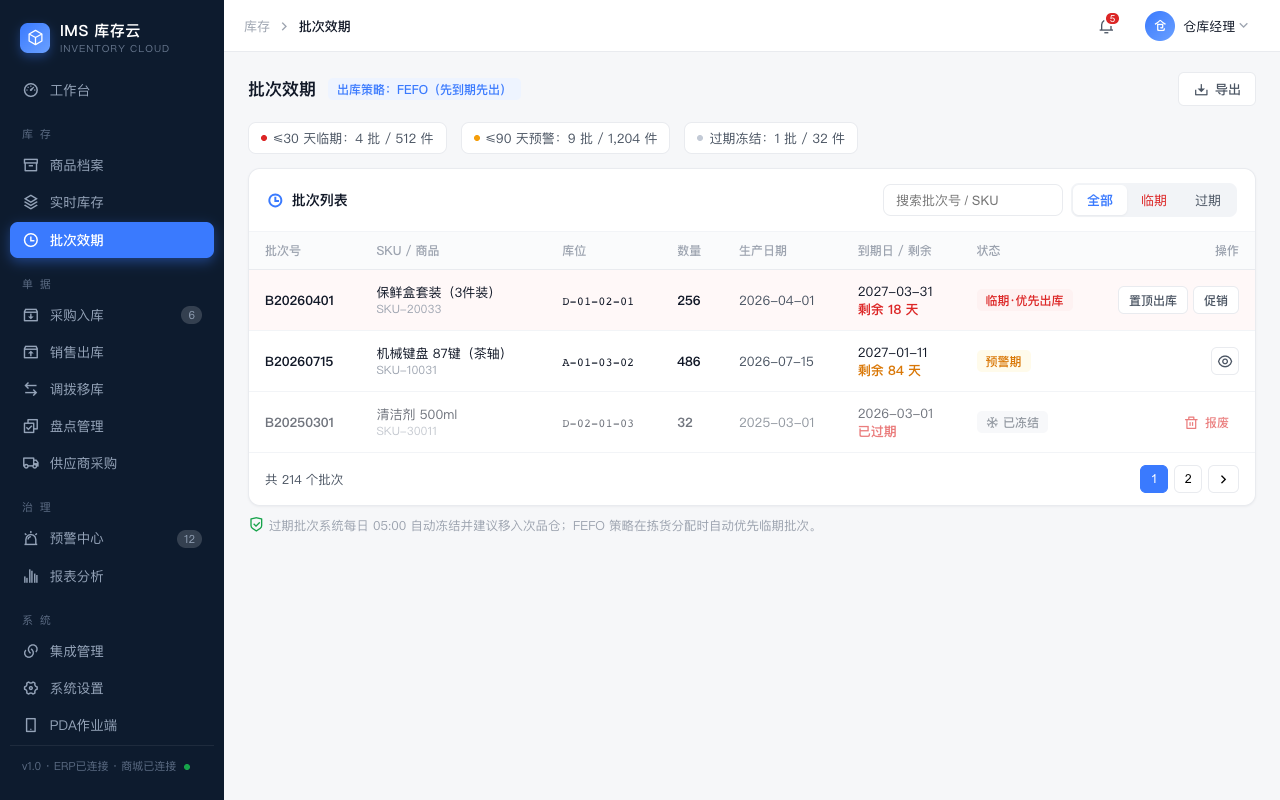Click the 已冻结 status badge
Image resolution: width=1280 pixels, height=800 pixels.
point(1012,422)
